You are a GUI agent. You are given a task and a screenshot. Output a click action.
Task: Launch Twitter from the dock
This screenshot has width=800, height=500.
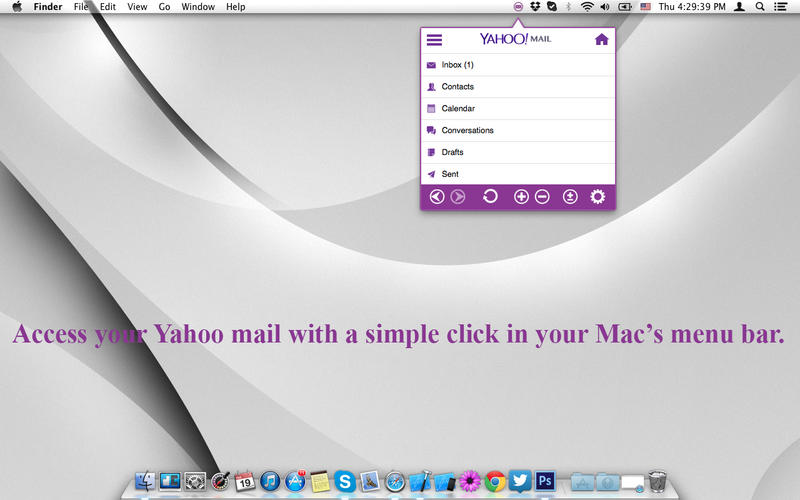520,481
